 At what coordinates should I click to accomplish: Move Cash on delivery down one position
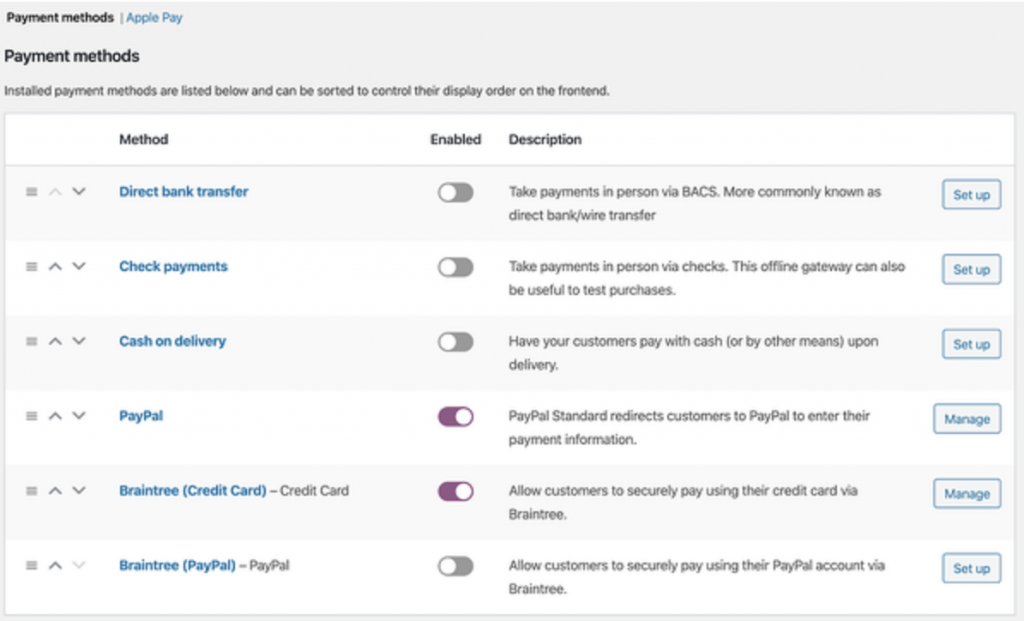(79, 342)
